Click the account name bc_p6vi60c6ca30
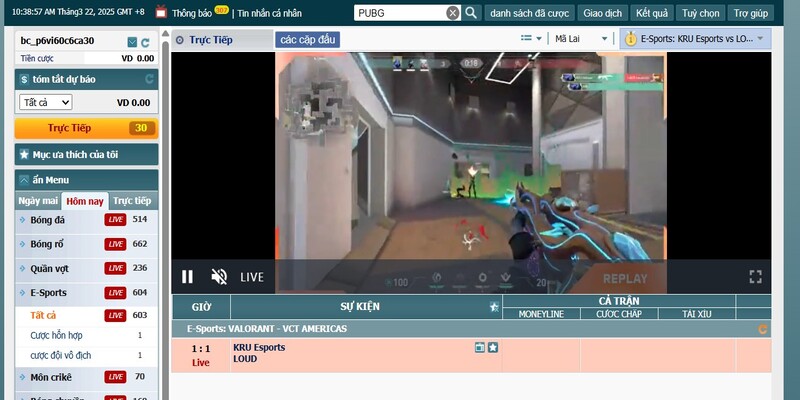Screen dimensions: 800x400 click(57, 41)
